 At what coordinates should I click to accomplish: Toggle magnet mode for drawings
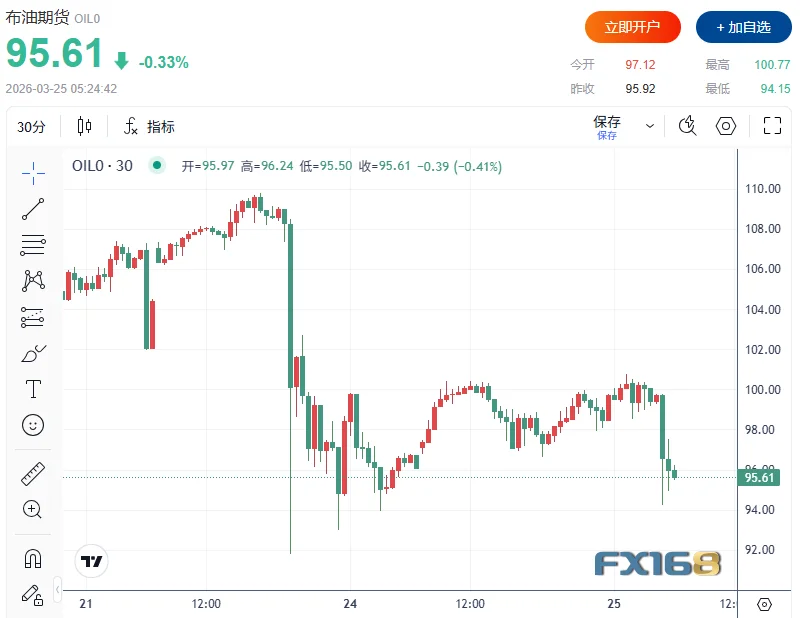pyautogui.click(x=33, y=557)
